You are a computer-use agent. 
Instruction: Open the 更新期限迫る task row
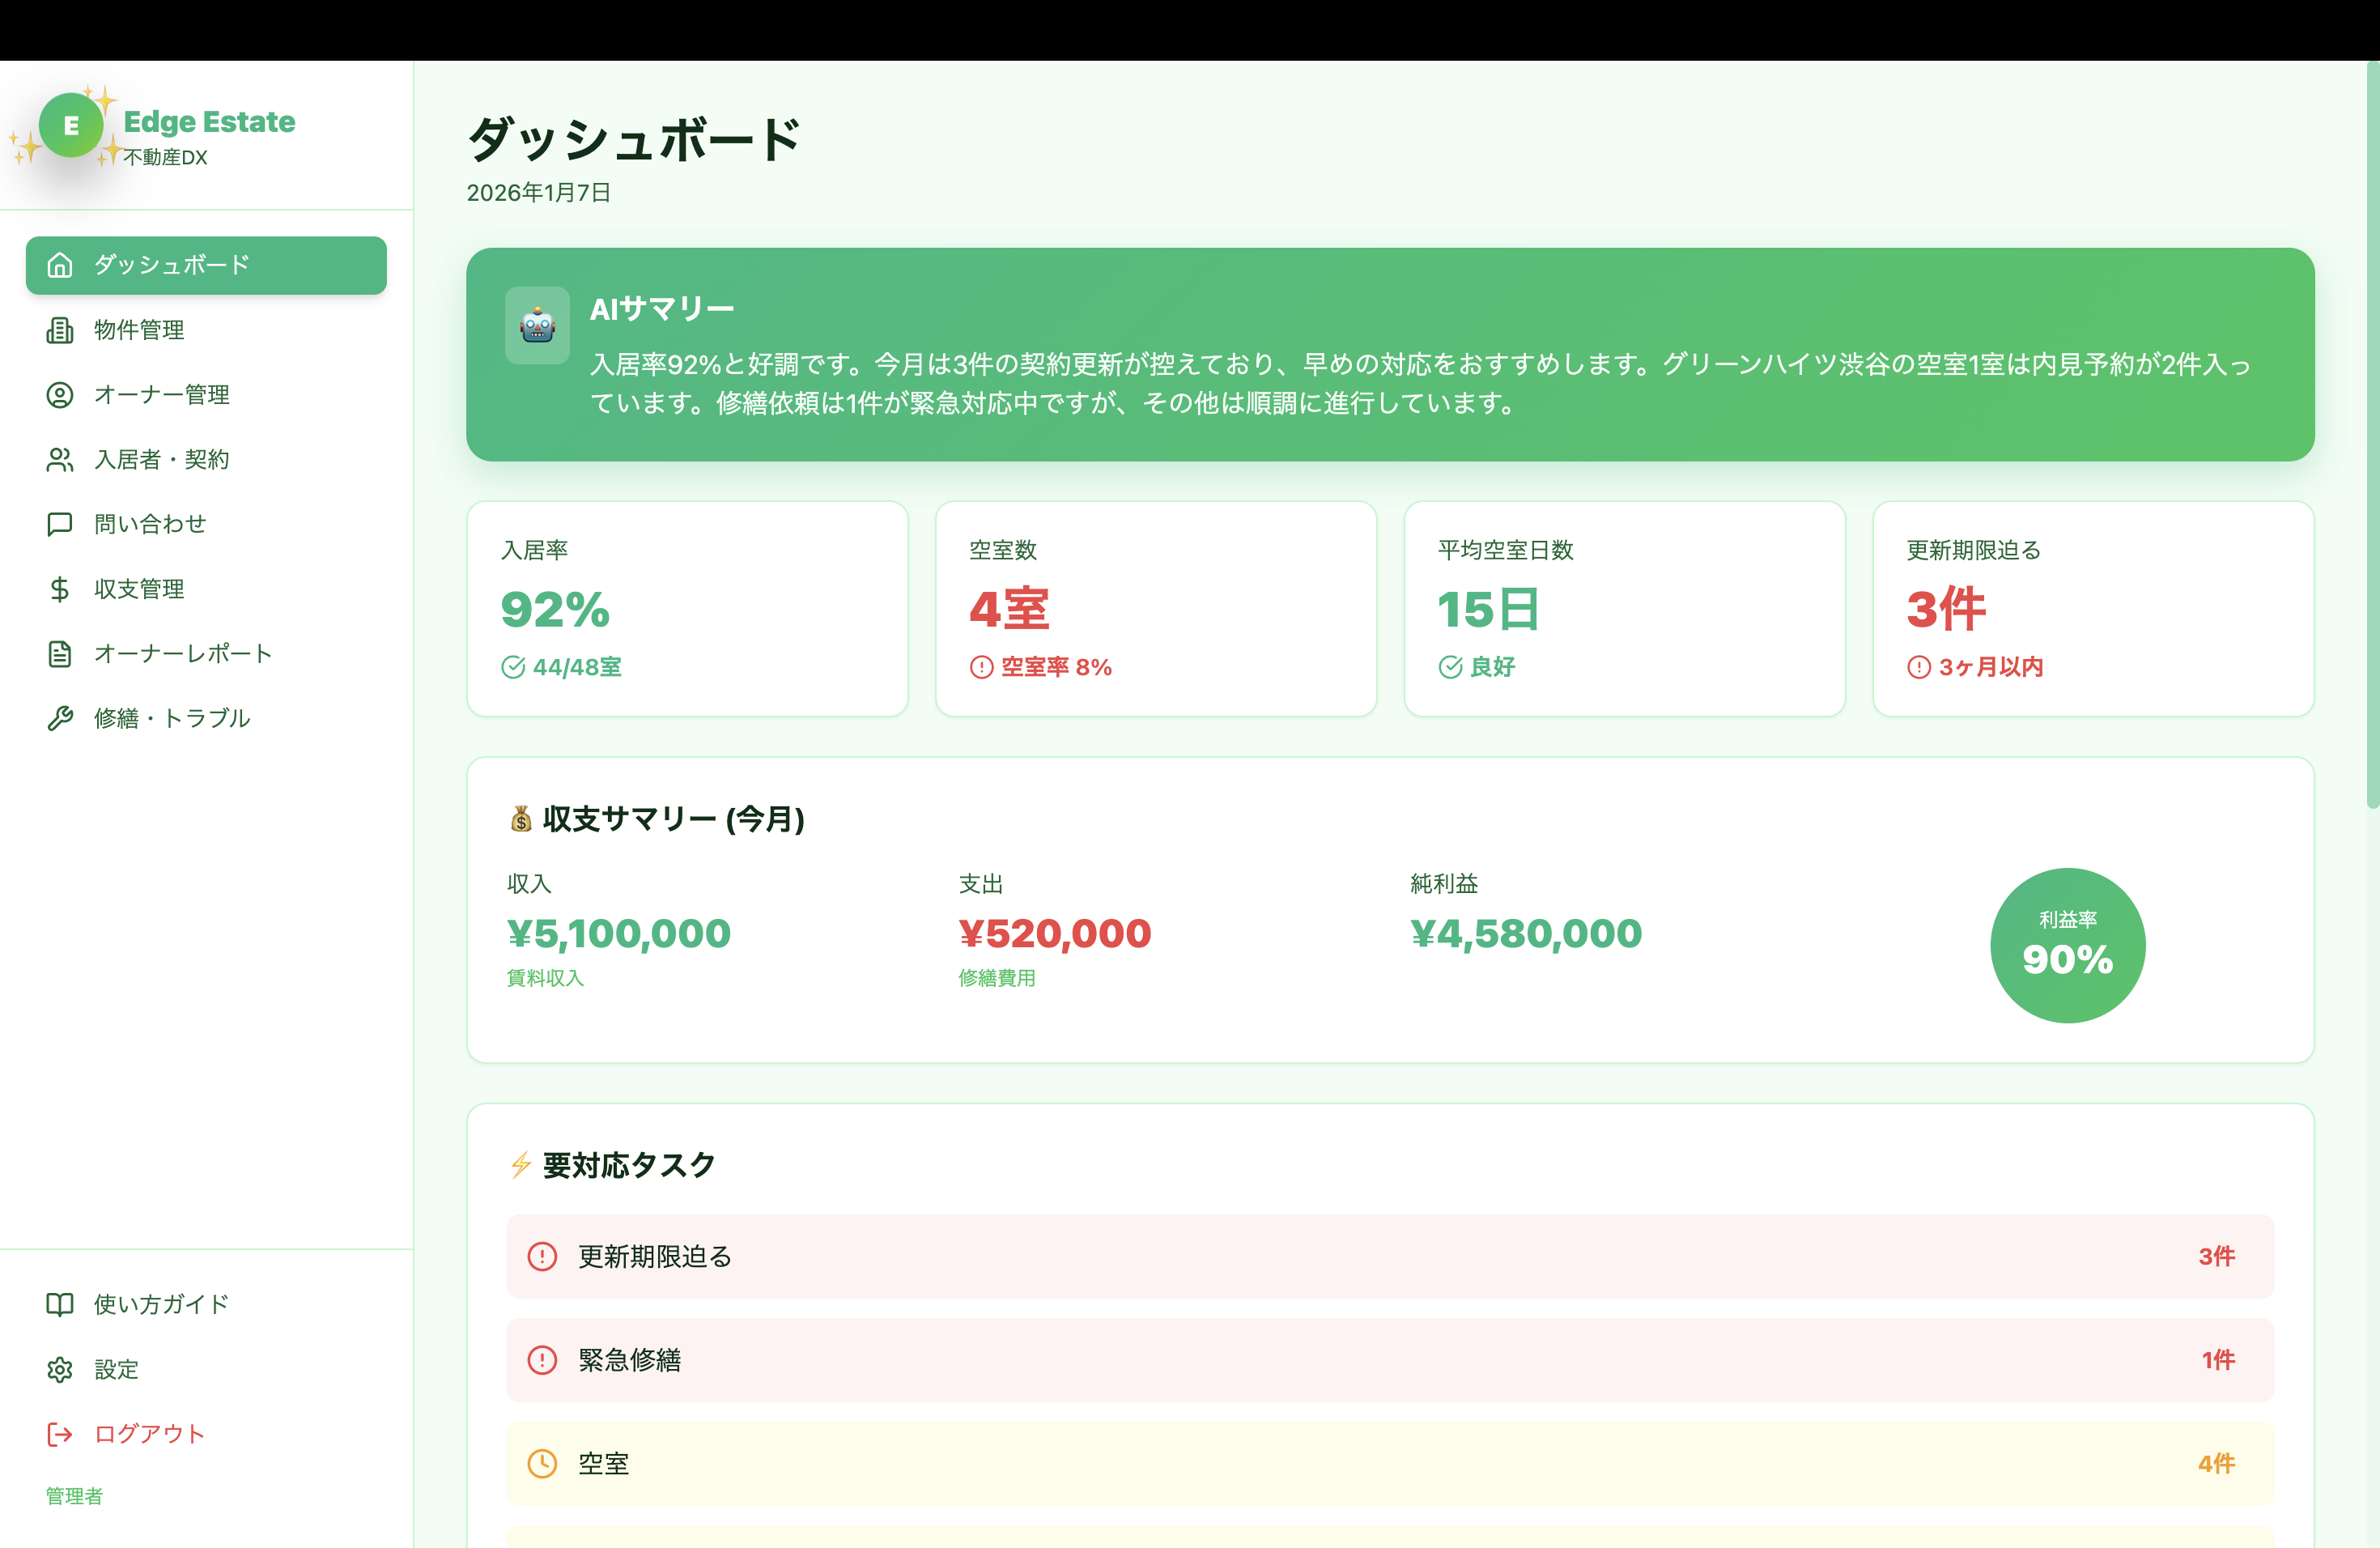[x=1389, y=1257]
